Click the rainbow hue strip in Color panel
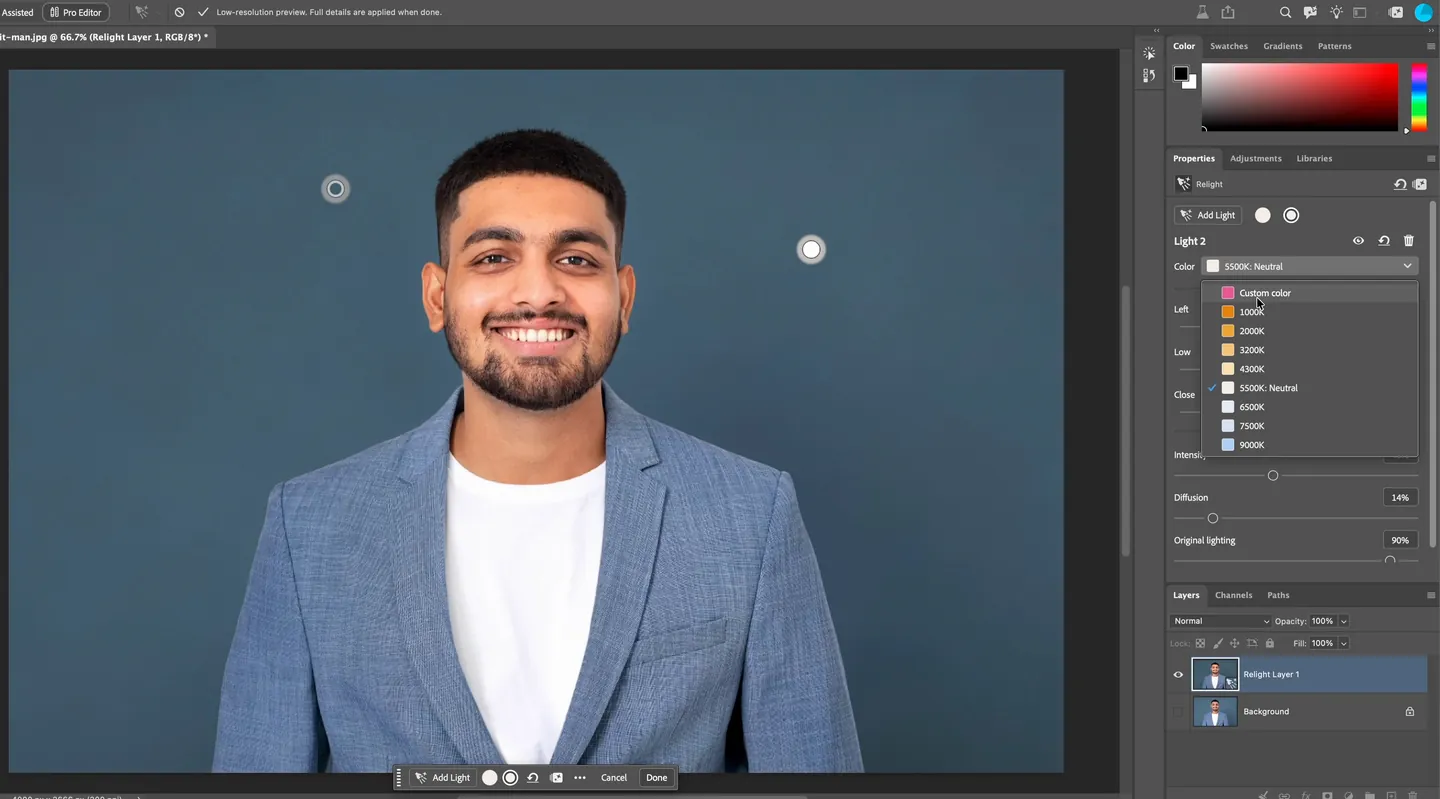 [1419, 97]
